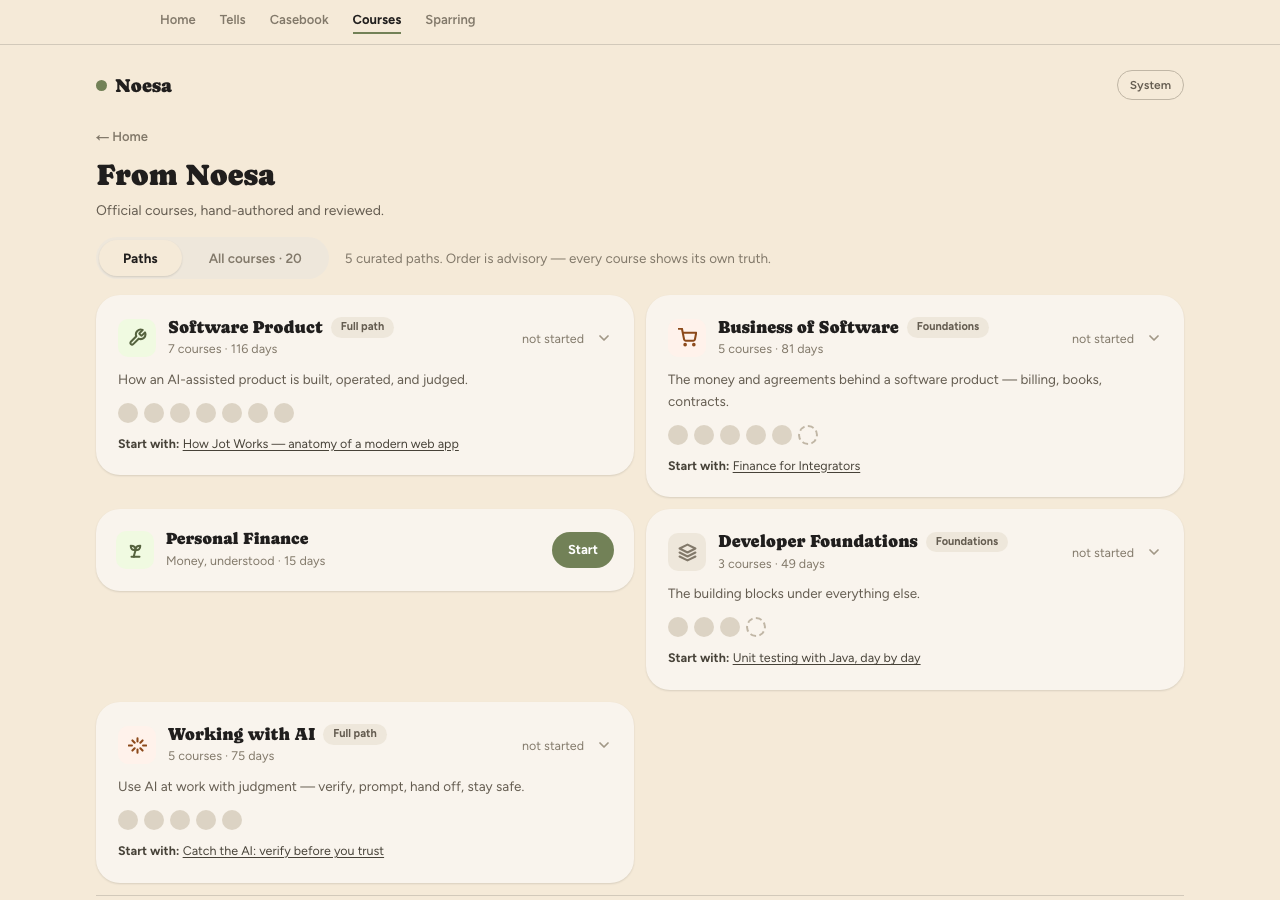
Task: Click the From Noesa heading
Action: [185, 175]
